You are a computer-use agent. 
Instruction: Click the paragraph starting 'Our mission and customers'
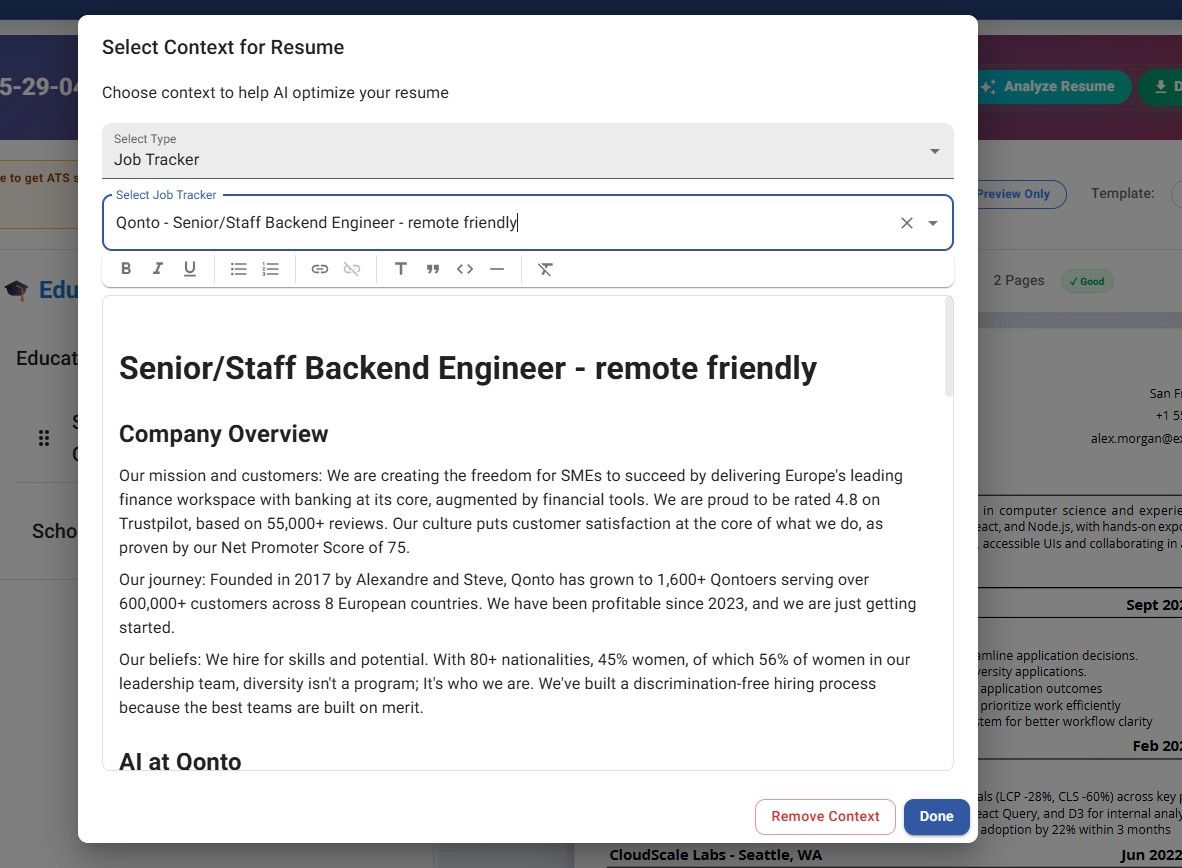(510, 511)
